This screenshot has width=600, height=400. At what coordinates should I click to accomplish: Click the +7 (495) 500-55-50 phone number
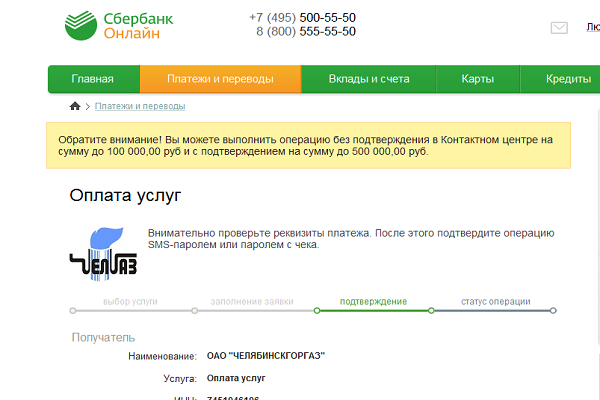(x=302, y=18)
